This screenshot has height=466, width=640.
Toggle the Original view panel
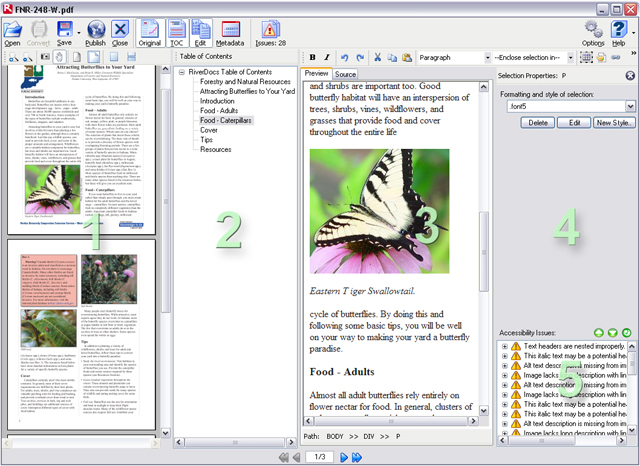(150, 33)
